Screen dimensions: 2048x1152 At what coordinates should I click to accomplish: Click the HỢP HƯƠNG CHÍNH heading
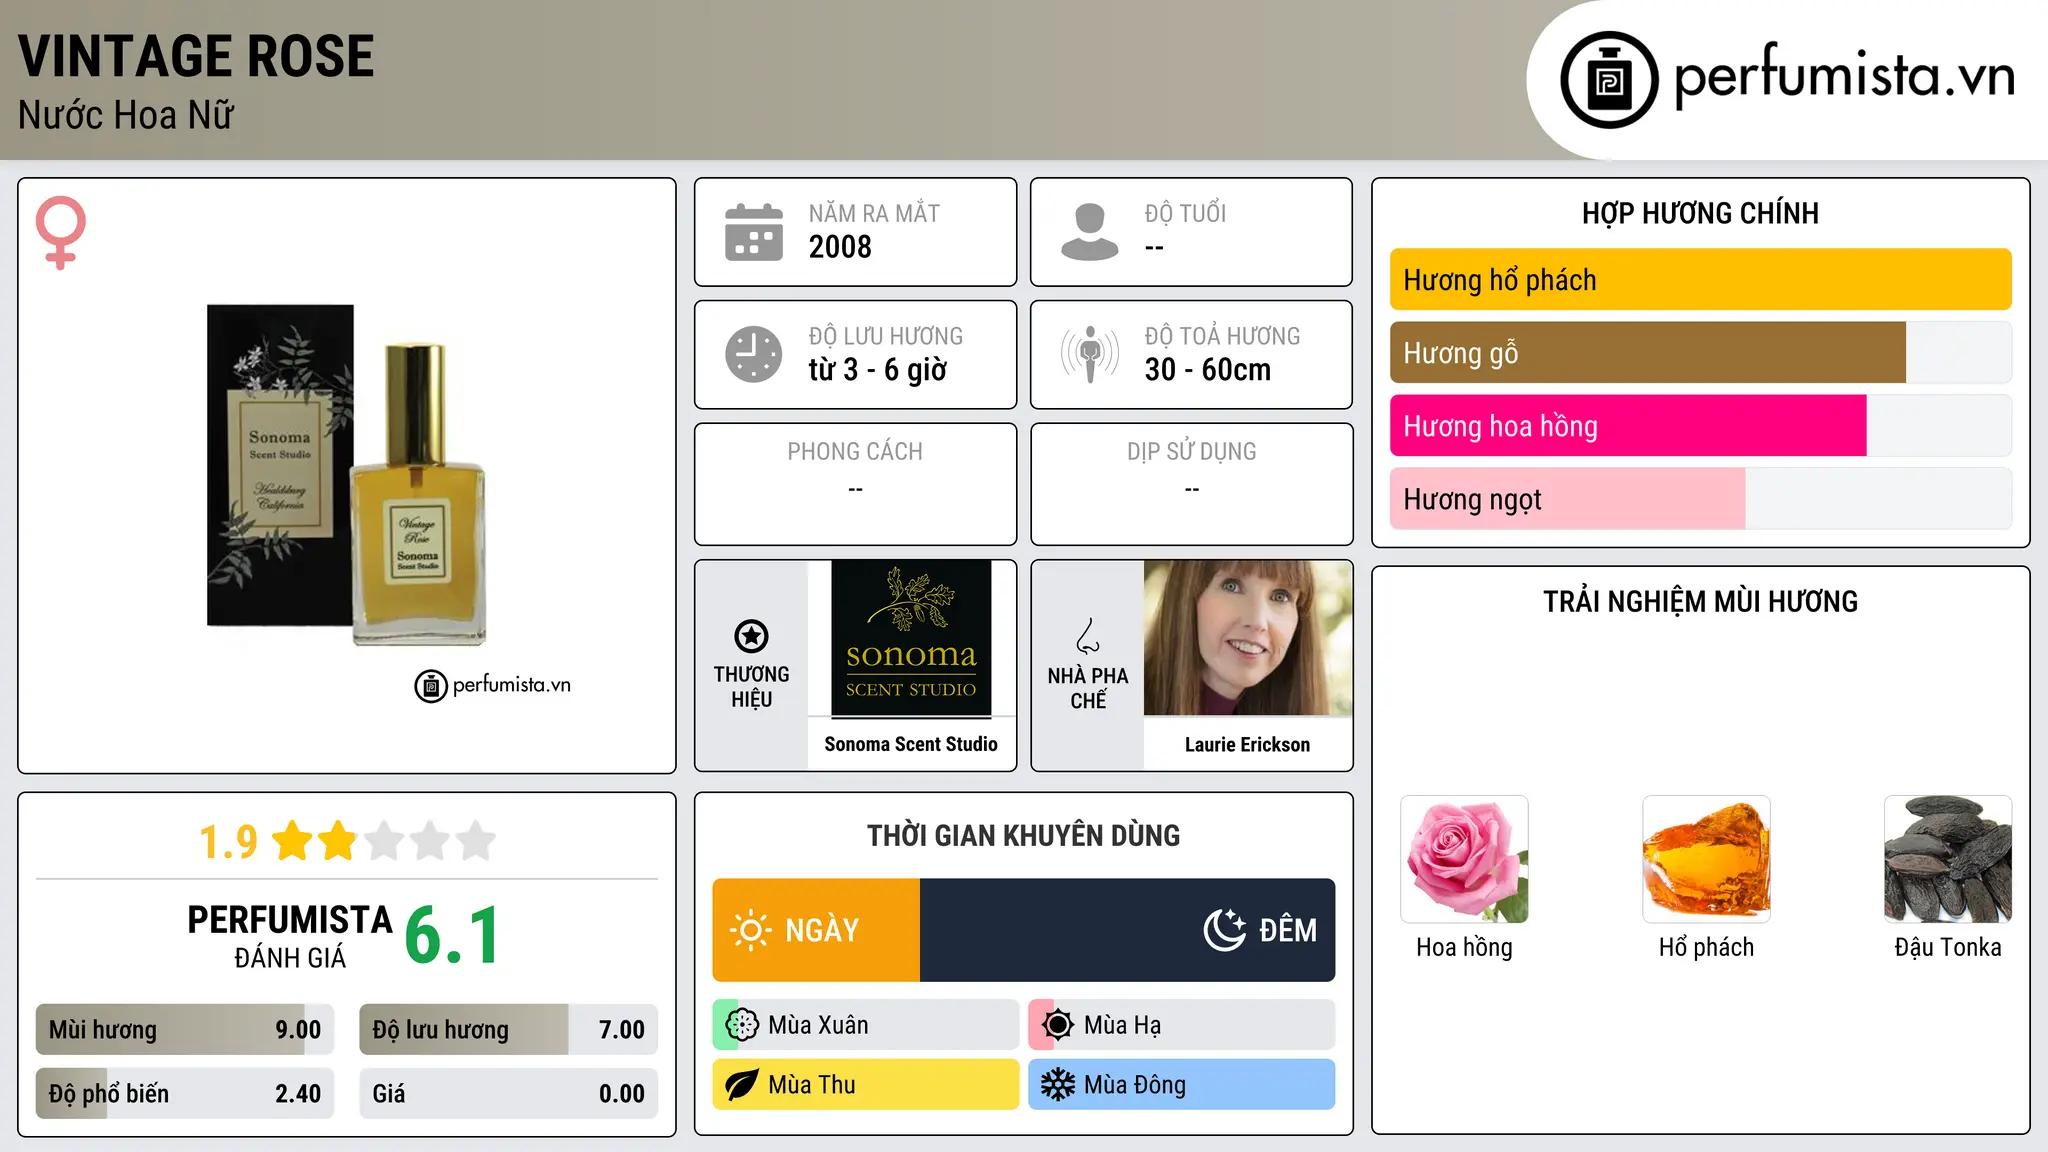[x=1700, y=213]
